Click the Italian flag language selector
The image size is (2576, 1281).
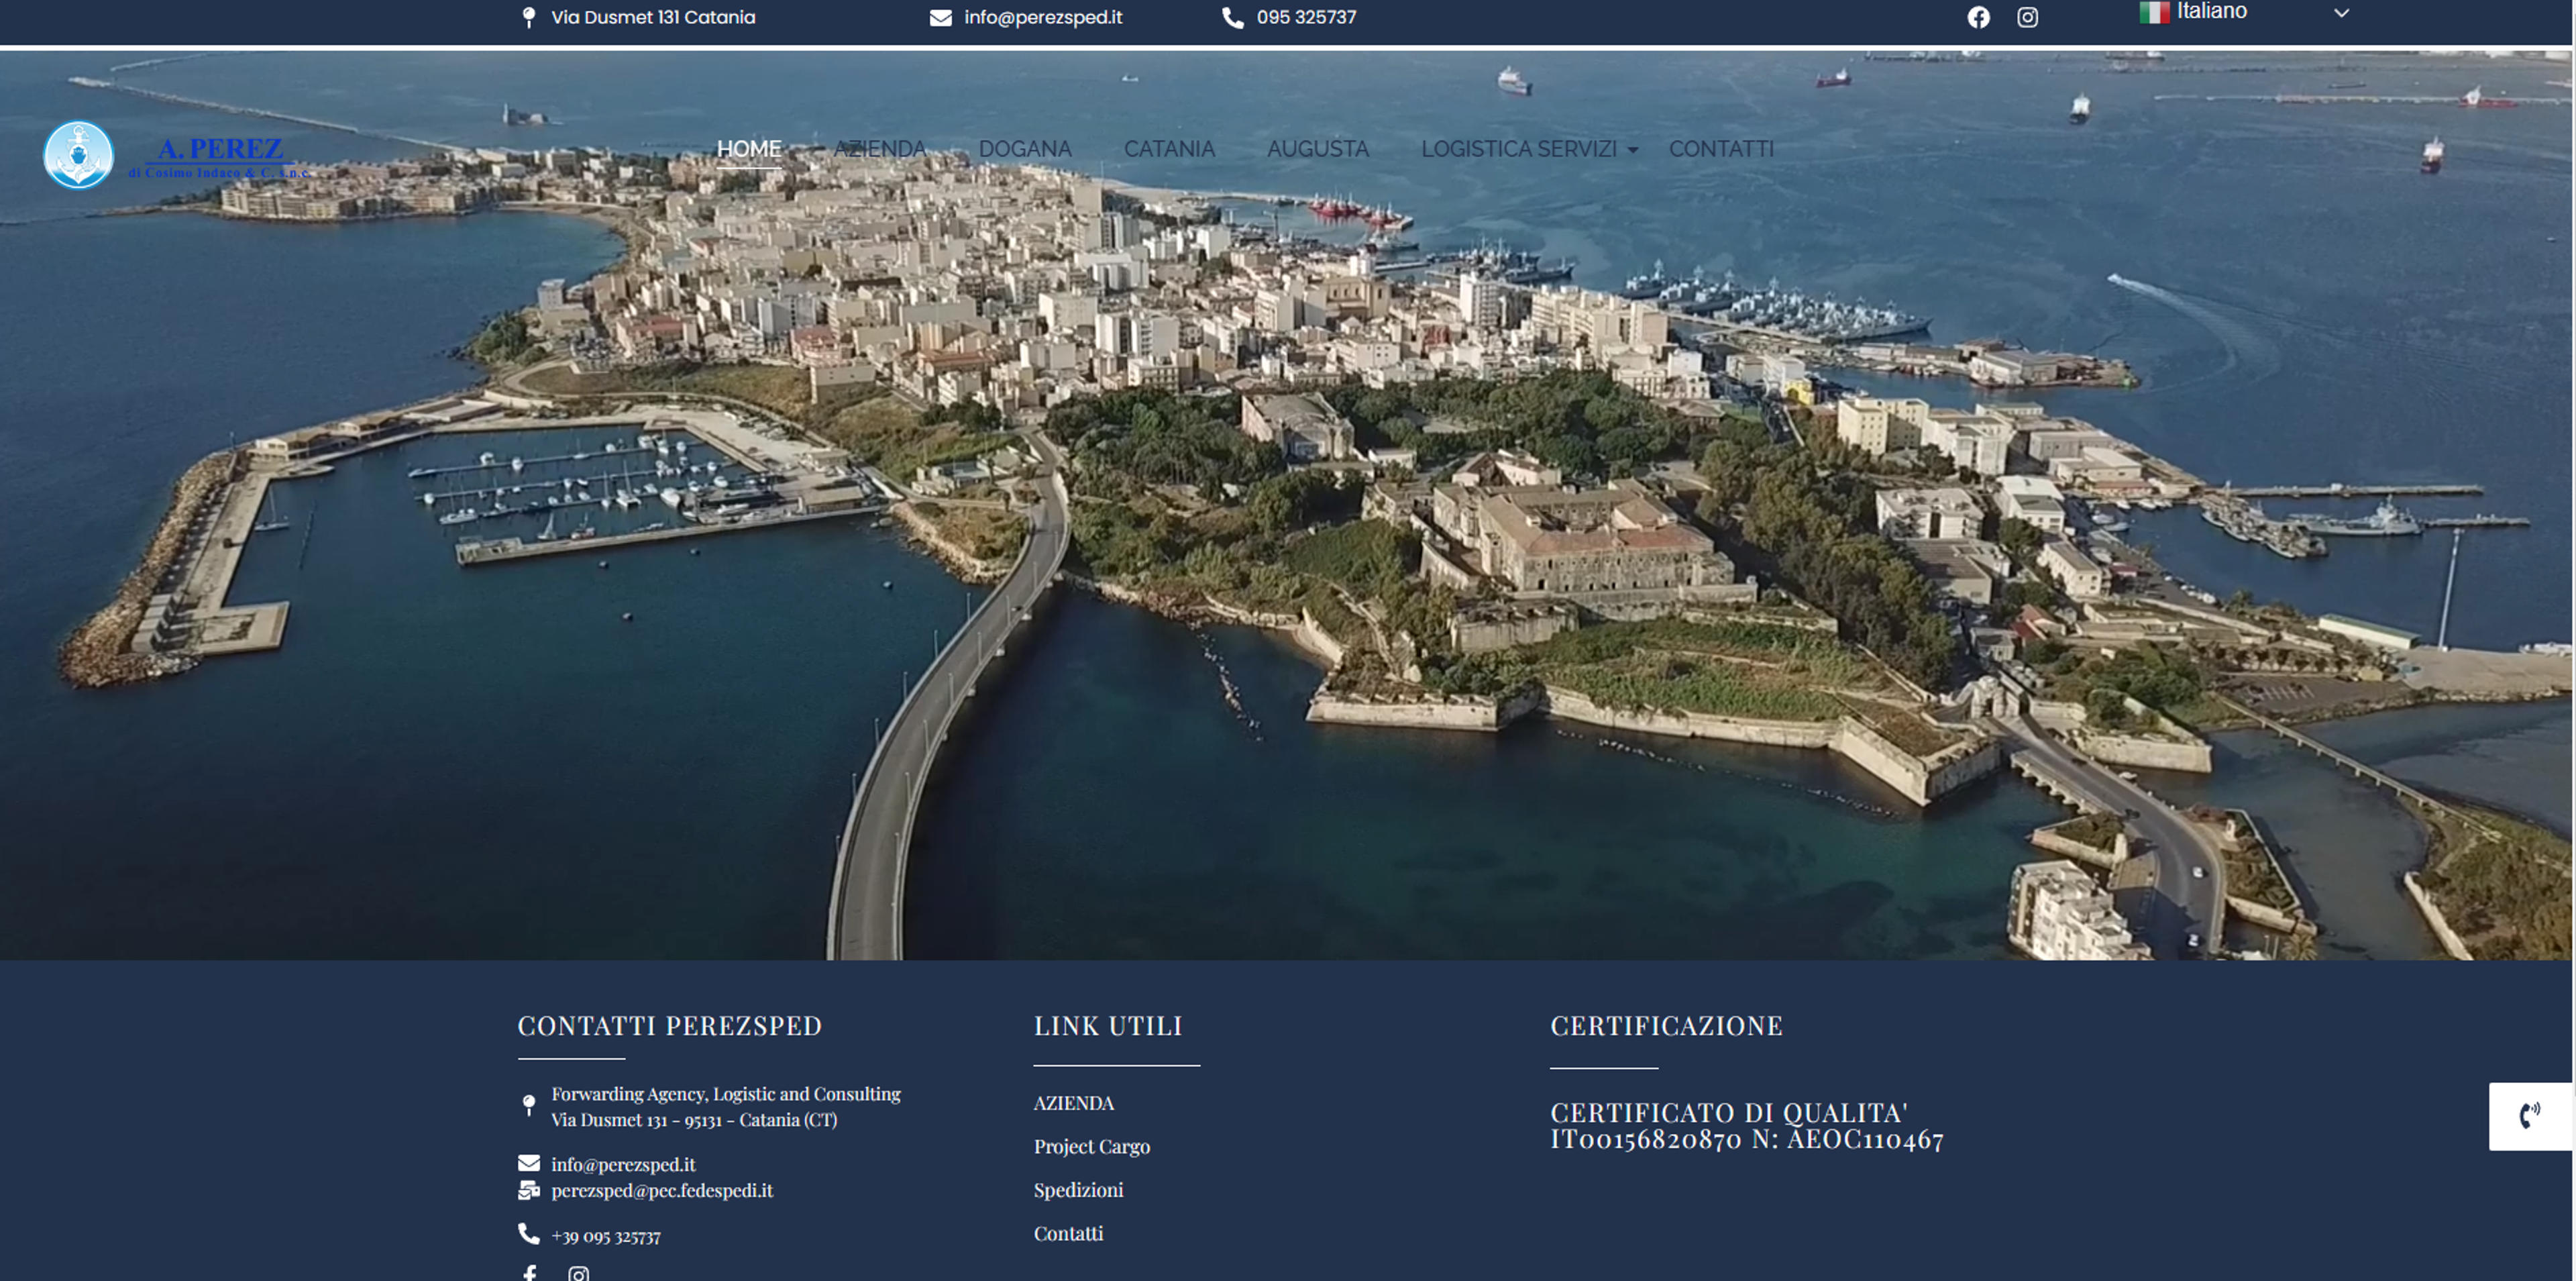click(2154, 12)
